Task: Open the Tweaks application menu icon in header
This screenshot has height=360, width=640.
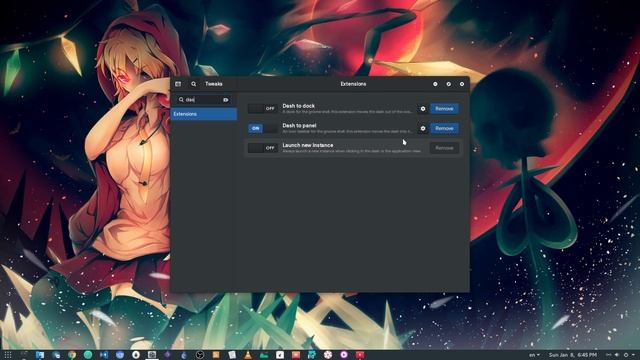Action: point(178,84)
